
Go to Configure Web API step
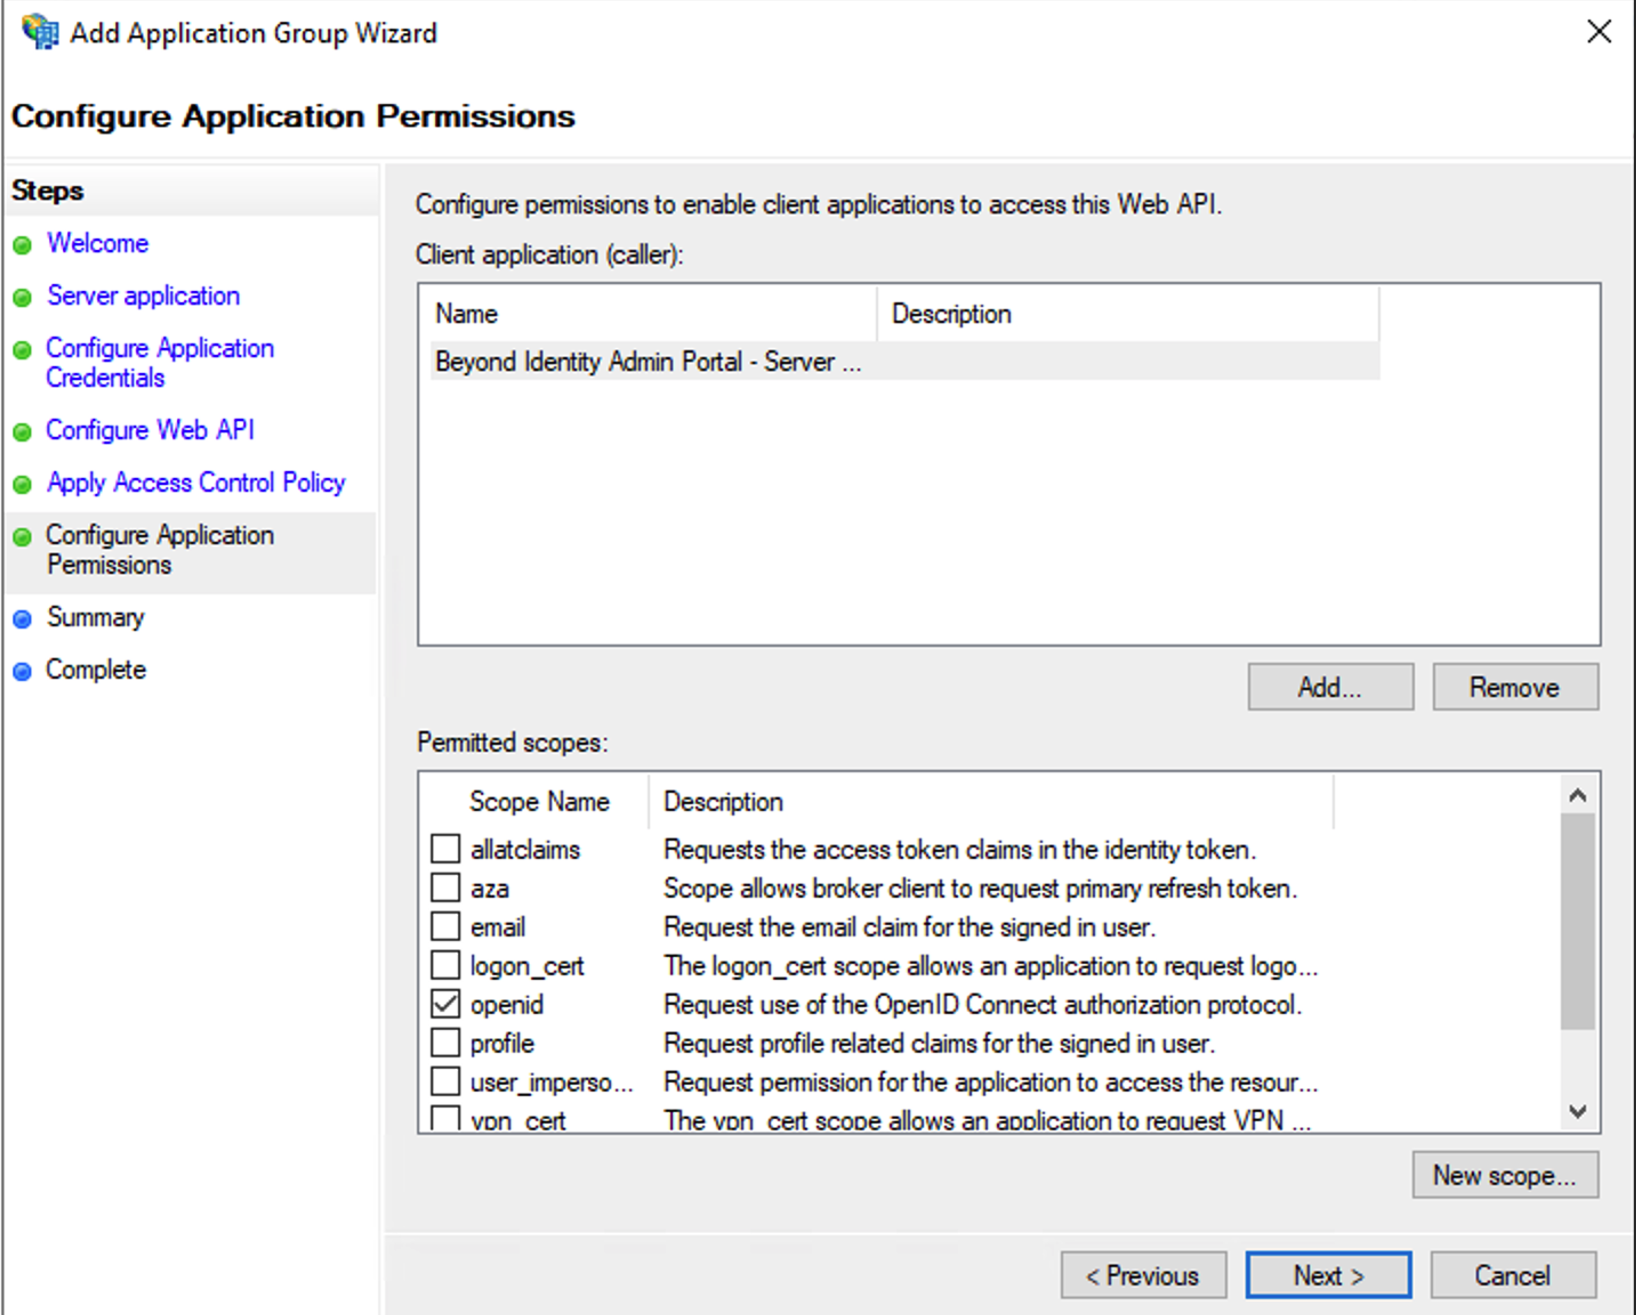[x=150, y=430]
